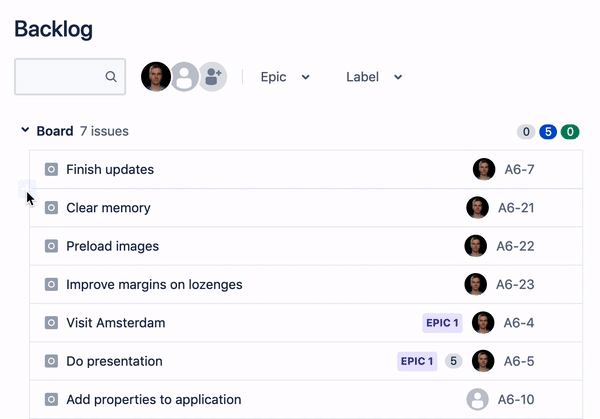The height and width of the screenshot is (419, 600).
Task: Click issue key A6-7
Action: pyautogui.click(x=519, y=170)
